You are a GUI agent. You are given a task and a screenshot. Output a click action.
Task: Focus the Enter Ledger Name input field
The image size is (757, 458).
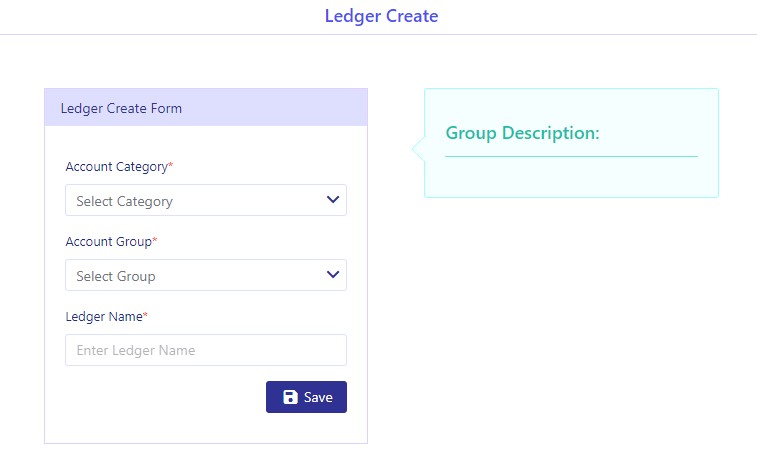(x=206, y=350)
